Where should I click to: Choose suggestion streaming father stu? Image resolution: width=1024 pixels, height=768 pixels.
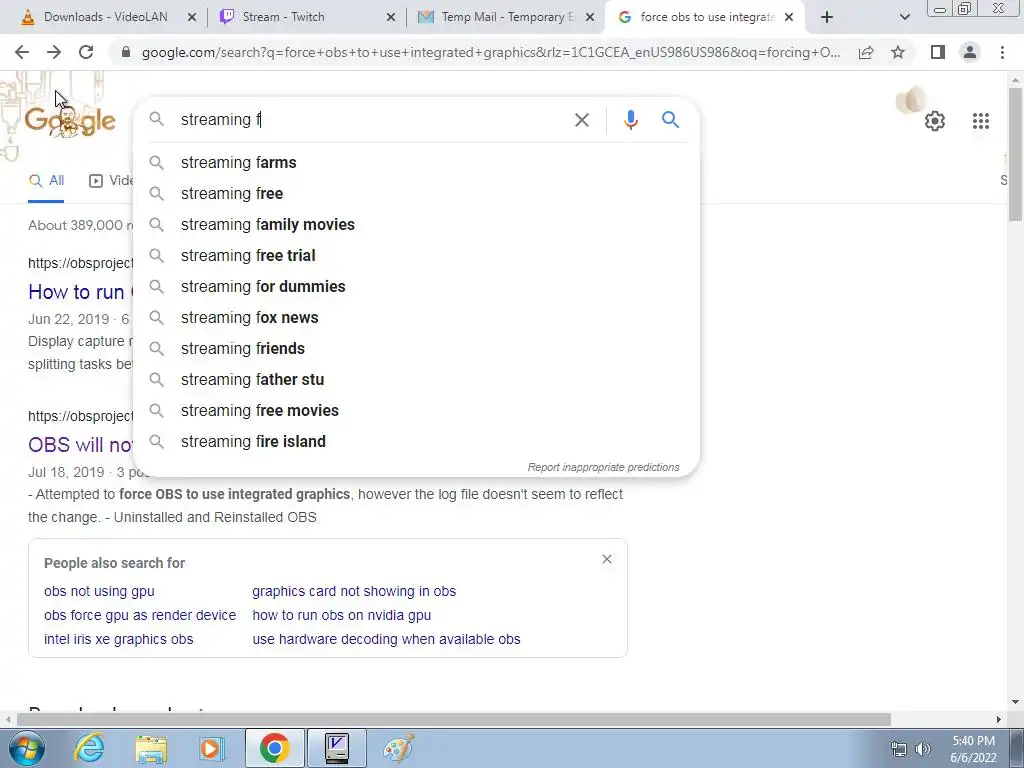point(417,379)
